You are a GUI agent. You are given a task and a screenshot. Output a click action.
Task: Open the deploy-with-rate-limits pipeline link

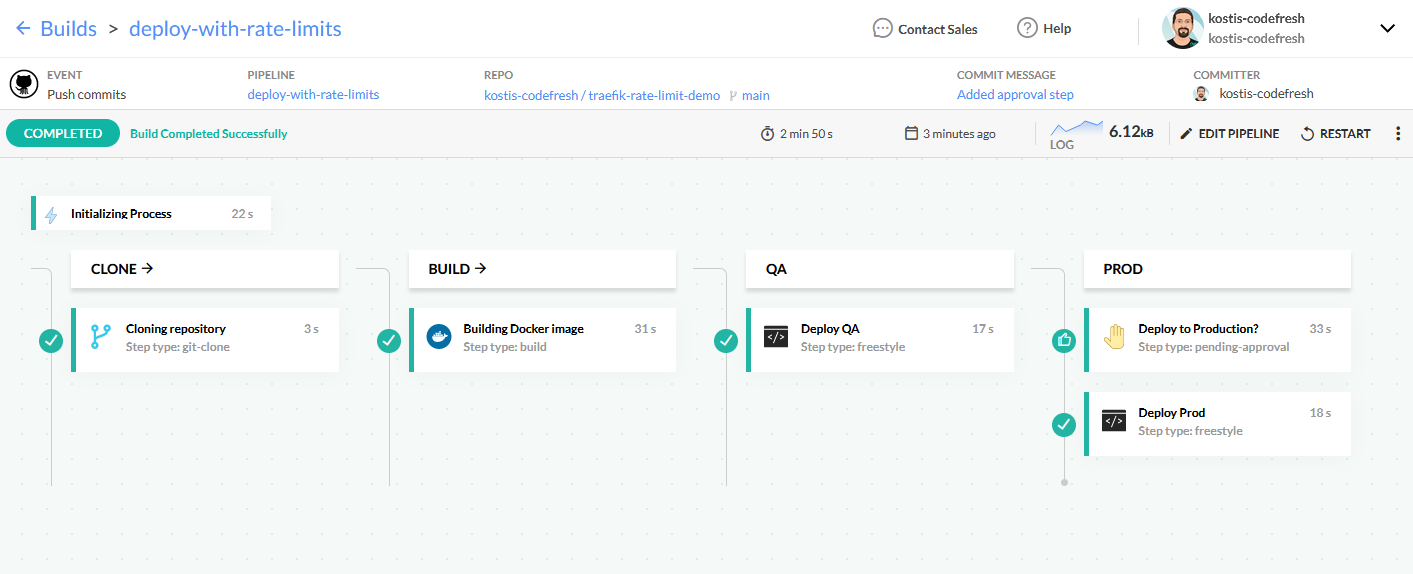[313, 95]
